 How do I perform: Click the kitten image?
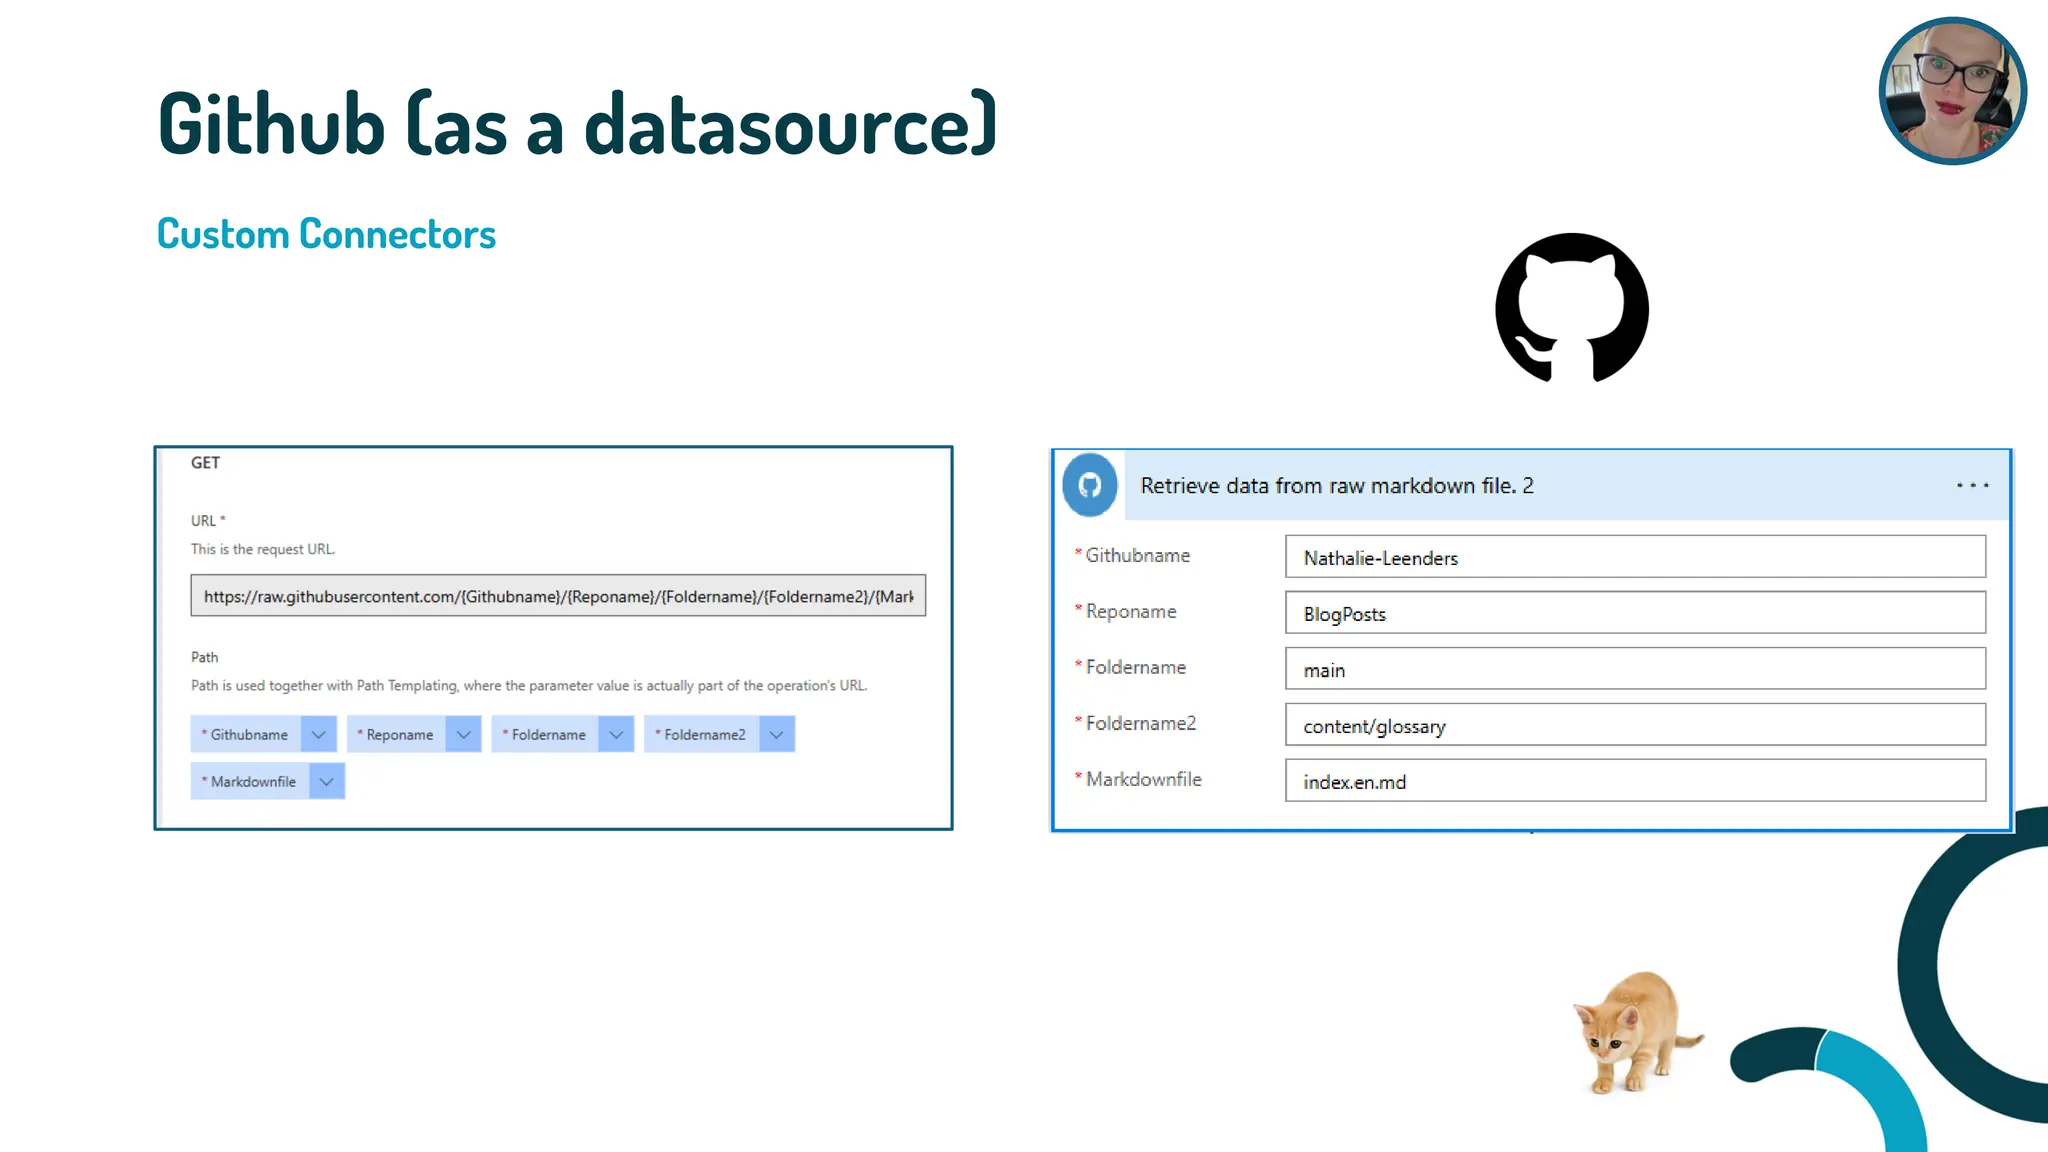[x=1636, y=1031]
